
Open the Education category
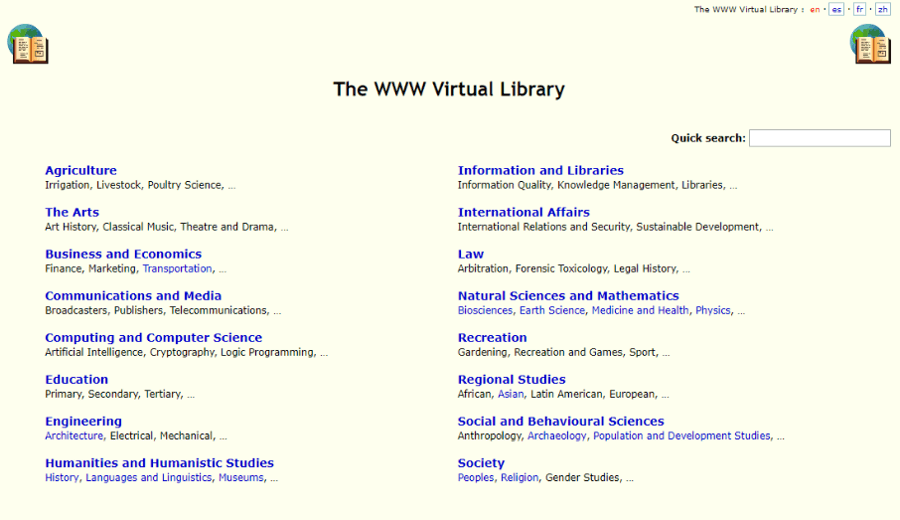click(76, 380)
